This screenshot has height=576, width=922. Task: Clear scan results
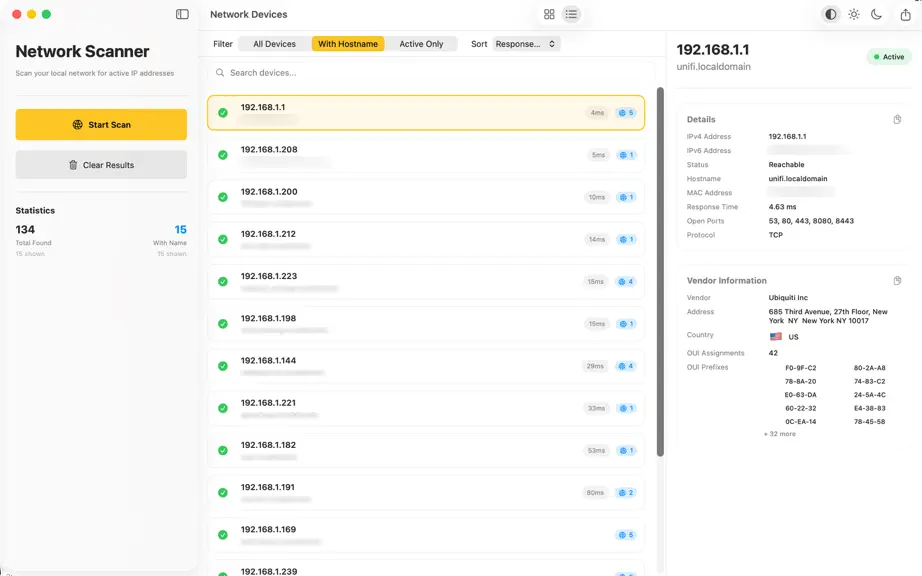coord(101,165)
